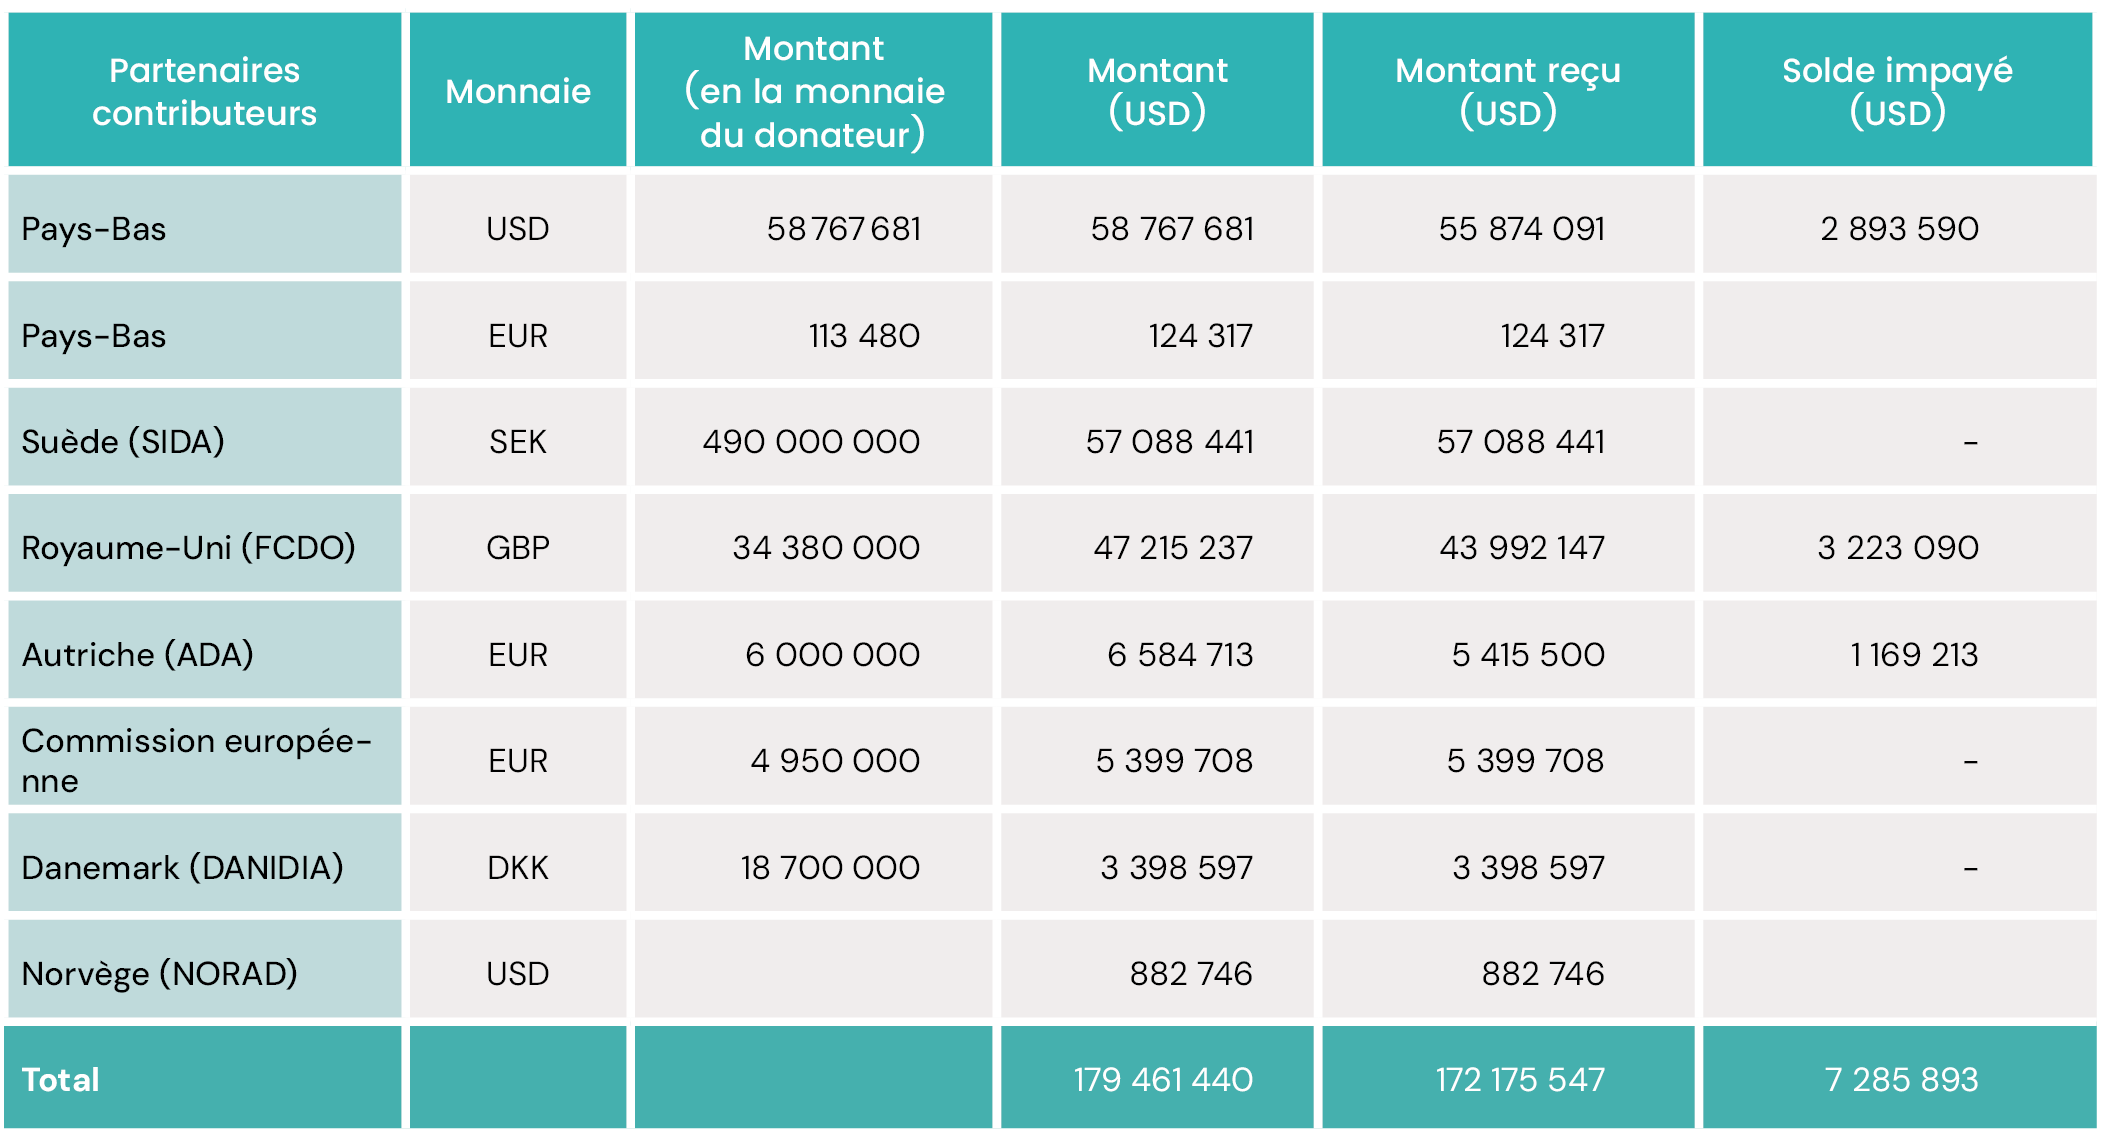This screenshot has width=2101, height=1143.
Task: Click the 490 000 000 donor amount
Action: pyautogui.click(x=811, y=441)
